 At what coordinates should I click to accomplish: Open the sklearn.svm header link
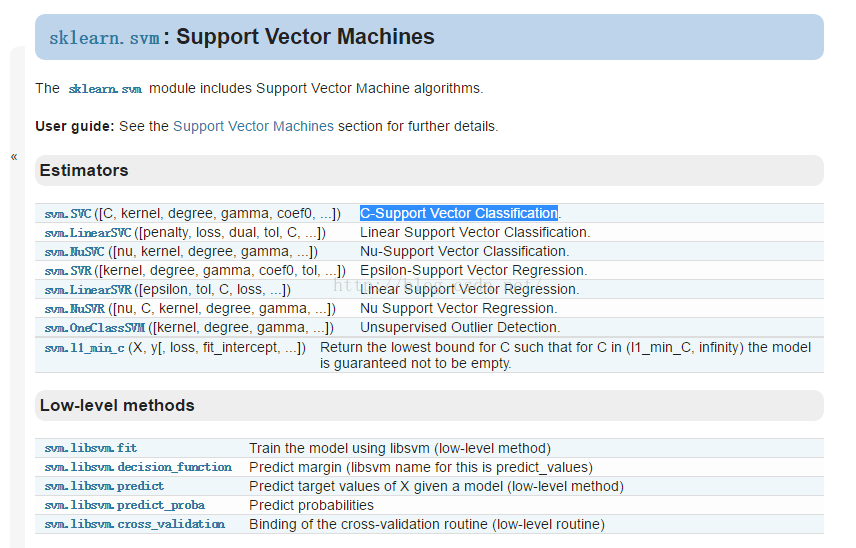(104, 38)
